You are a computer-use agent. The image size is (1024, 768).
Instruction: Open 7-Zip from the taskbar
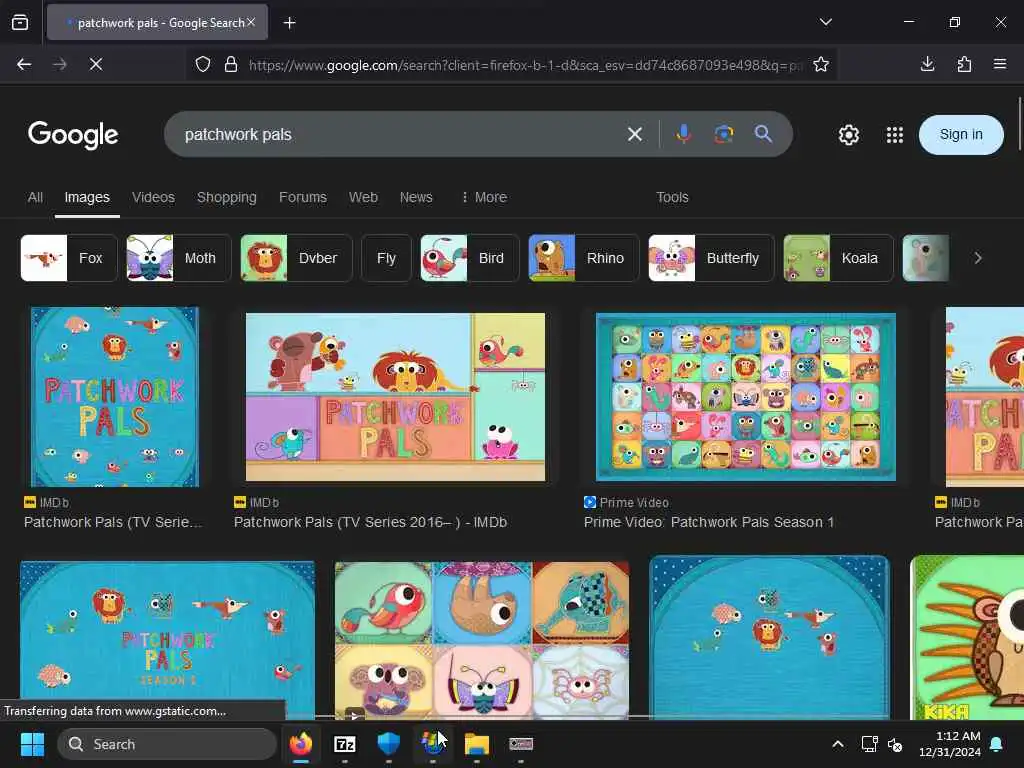[345, 744]
